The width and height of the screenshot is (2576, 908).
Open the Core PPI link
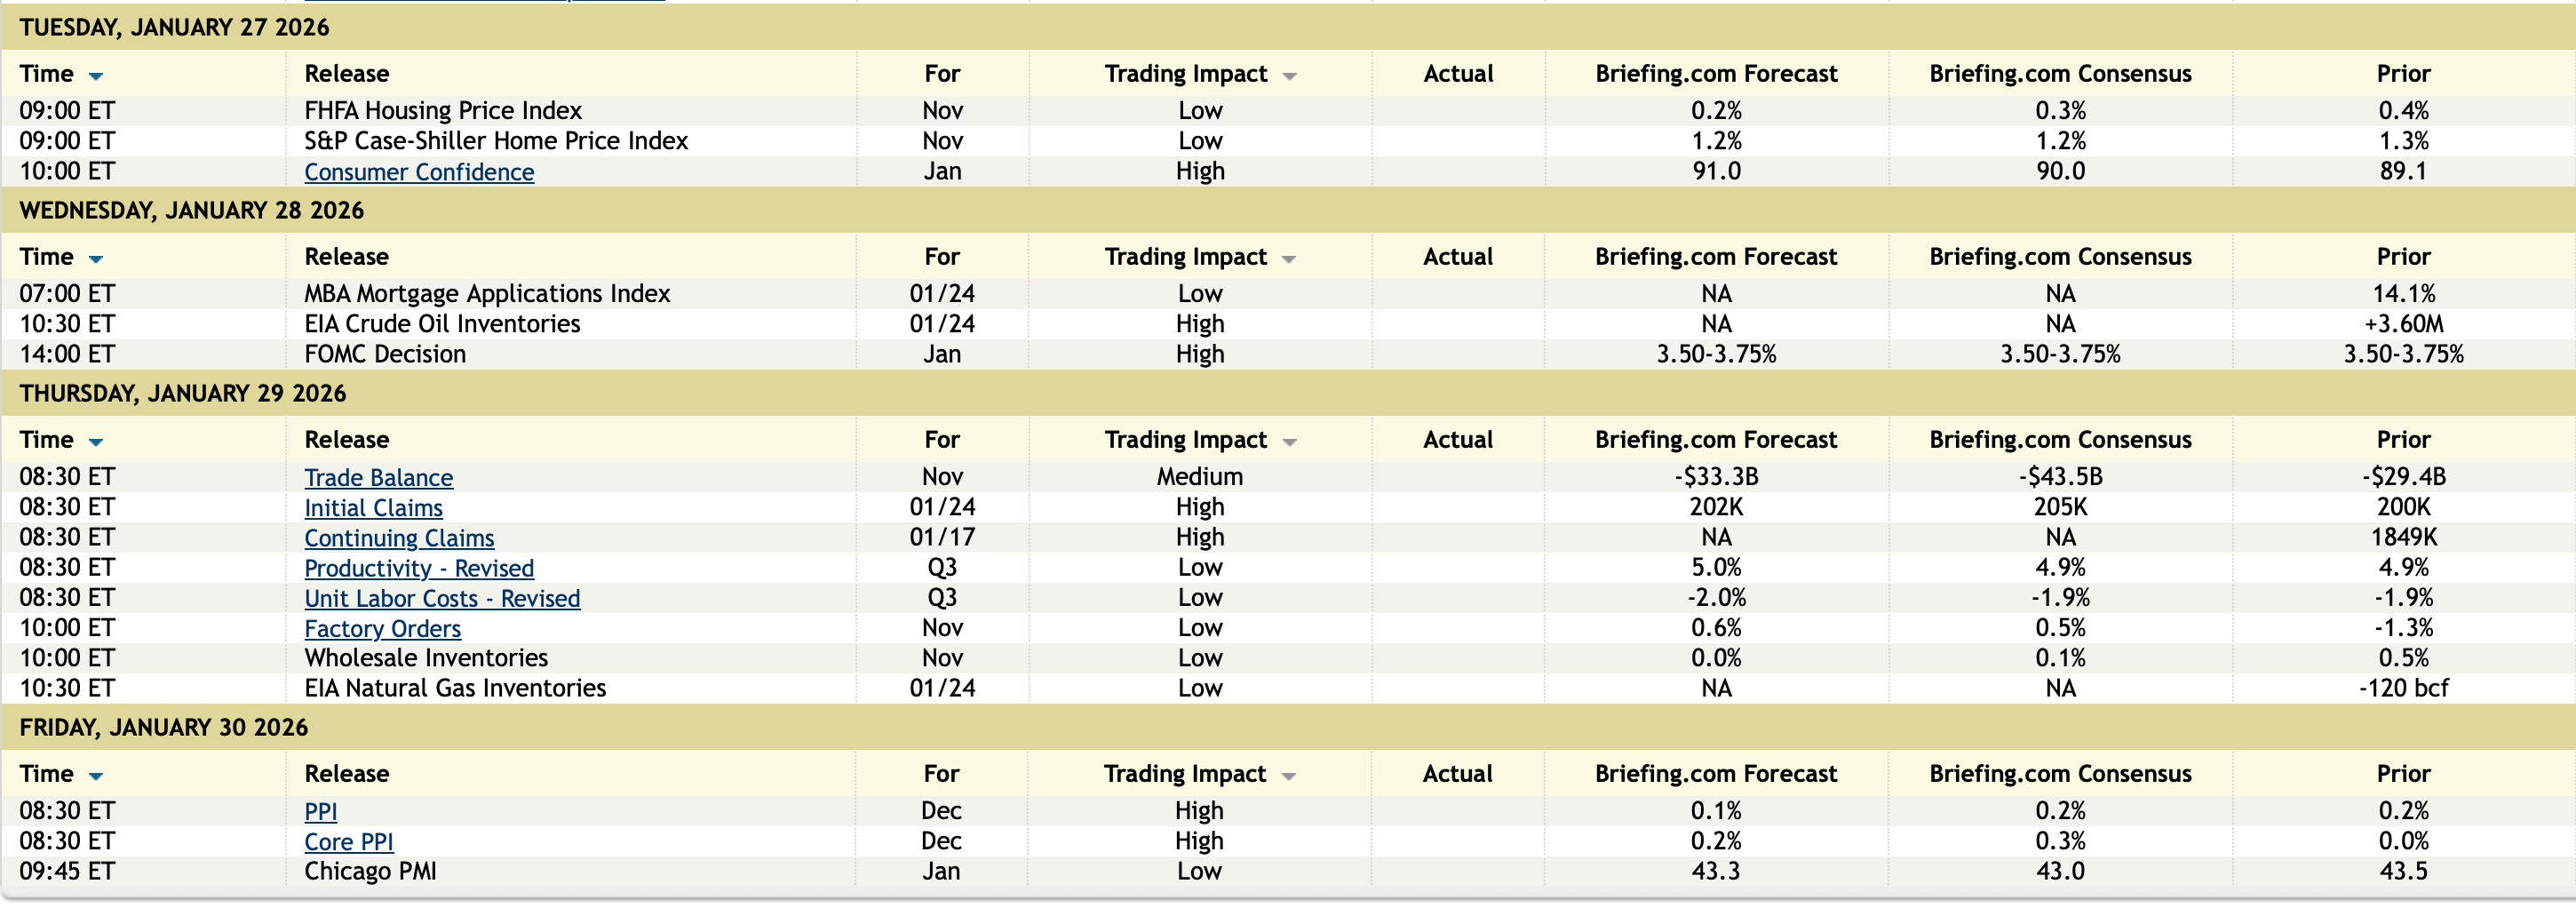coord(348,842)
